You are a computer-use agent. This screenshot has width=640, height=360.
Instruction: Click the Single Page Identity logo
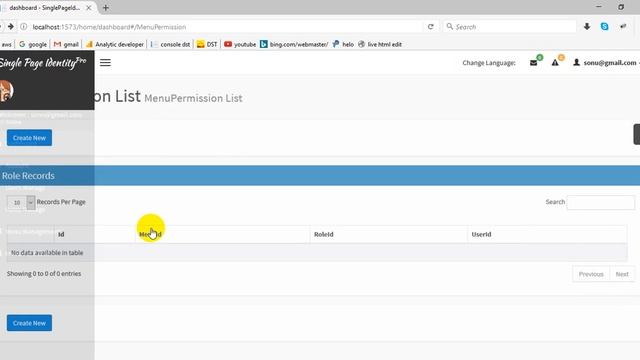[x=43, y=63]
